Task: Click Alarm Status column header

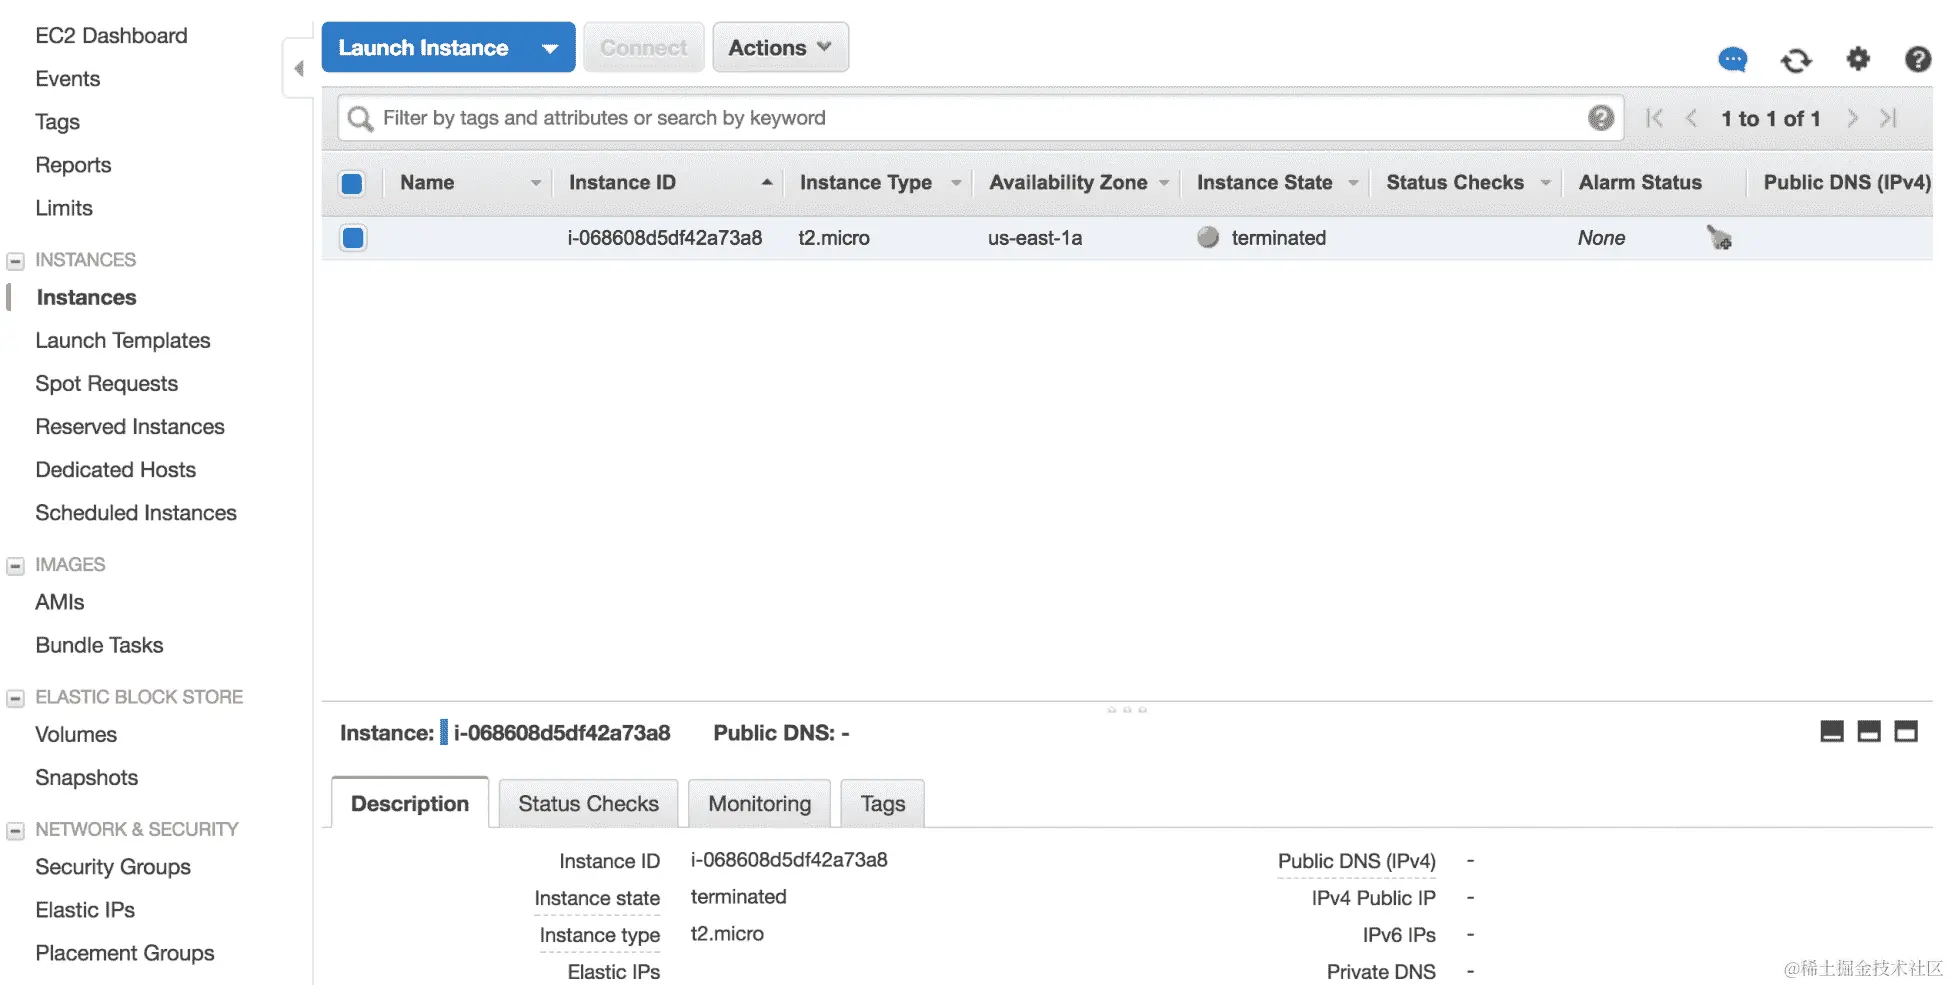Action: point(1640,182)
